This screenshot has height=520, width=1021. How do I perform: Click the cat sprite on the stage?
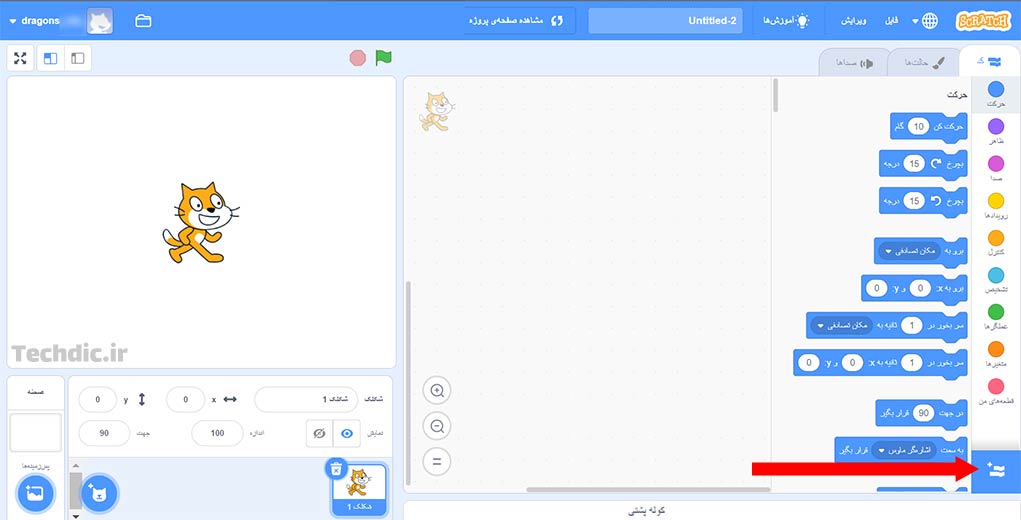tap(199, 223)
